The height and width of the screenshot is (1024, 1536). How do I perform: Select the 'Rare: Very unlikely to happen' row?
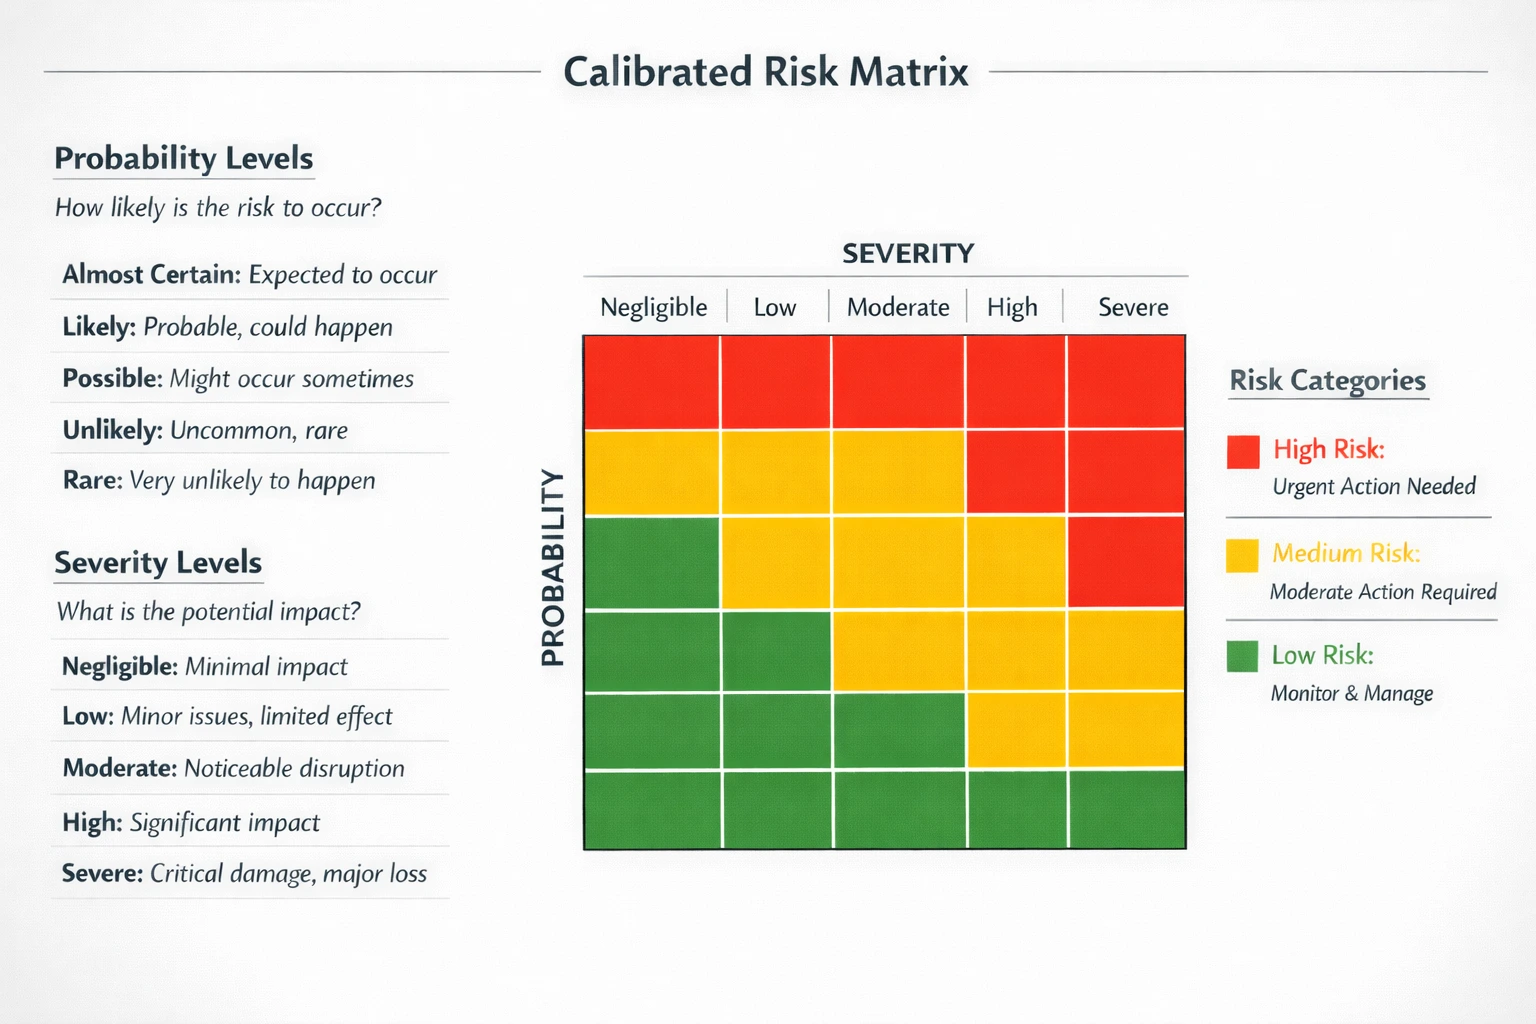tap(219, 480)
